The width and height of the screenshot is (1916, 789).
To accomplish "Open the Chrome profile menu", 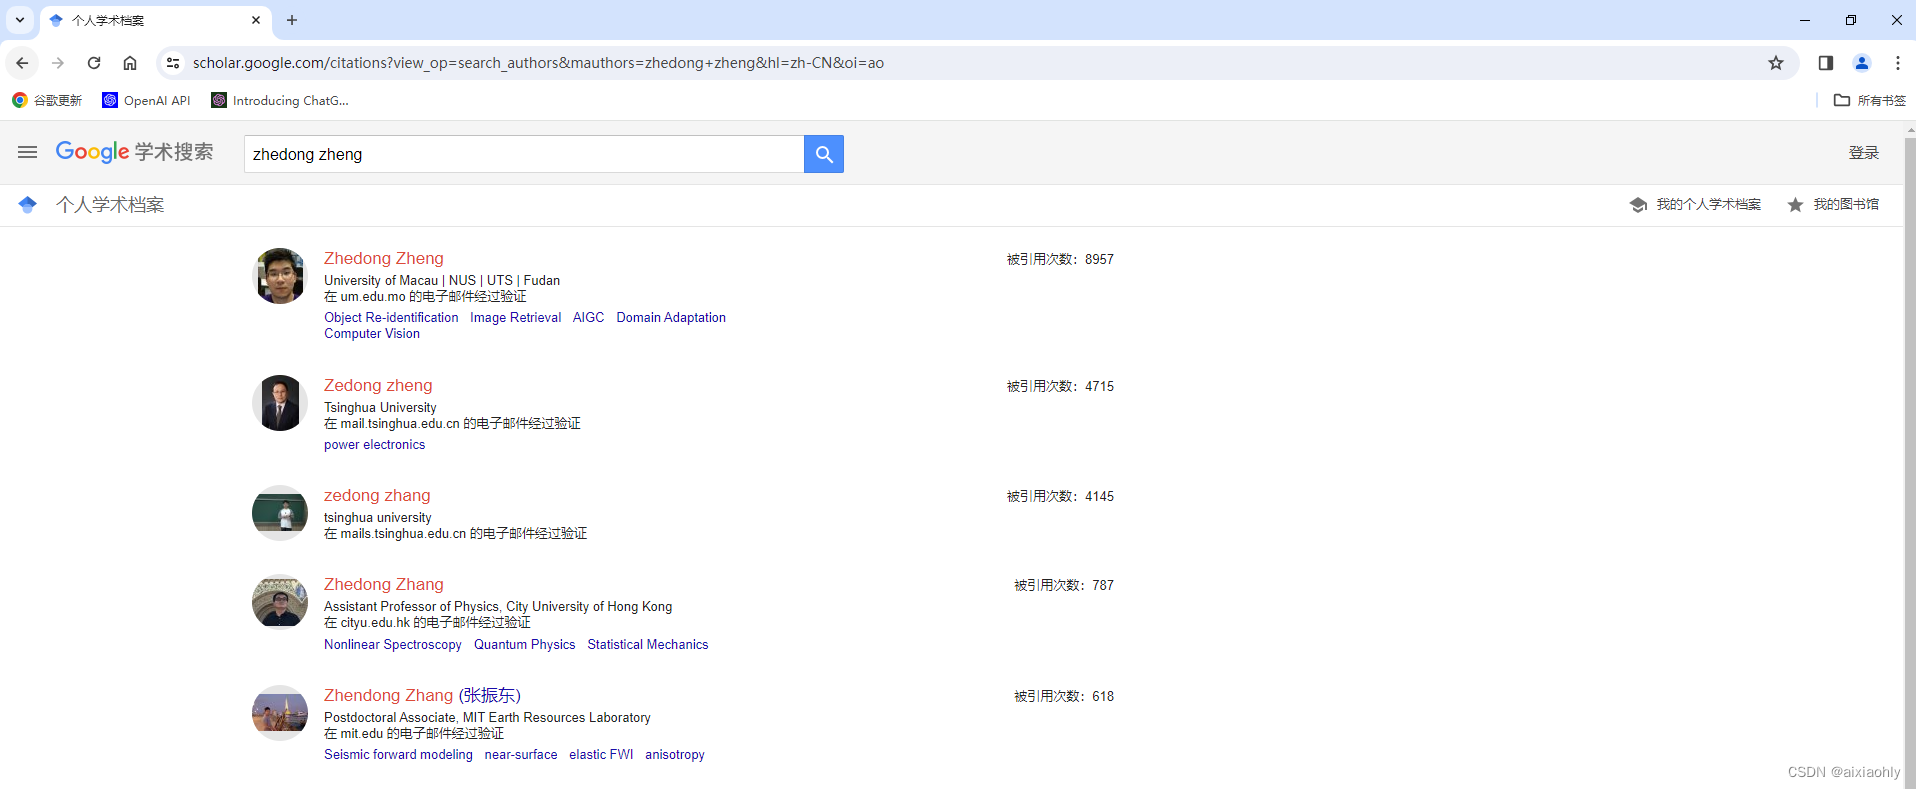I will pos(1862,63).
